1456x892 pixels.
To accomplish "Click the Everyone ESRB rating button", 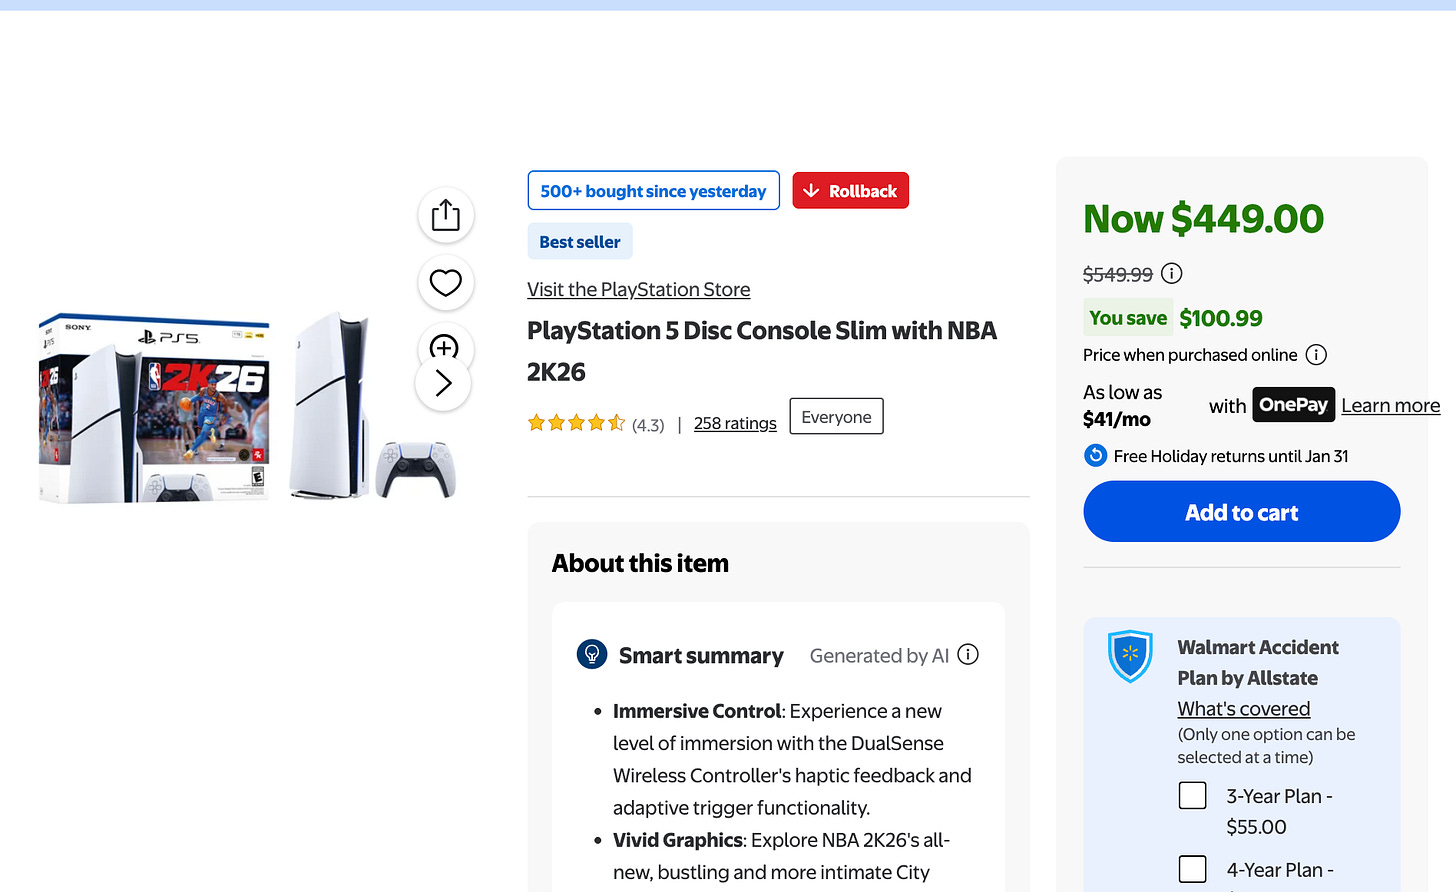I will (x=836, y=416).
